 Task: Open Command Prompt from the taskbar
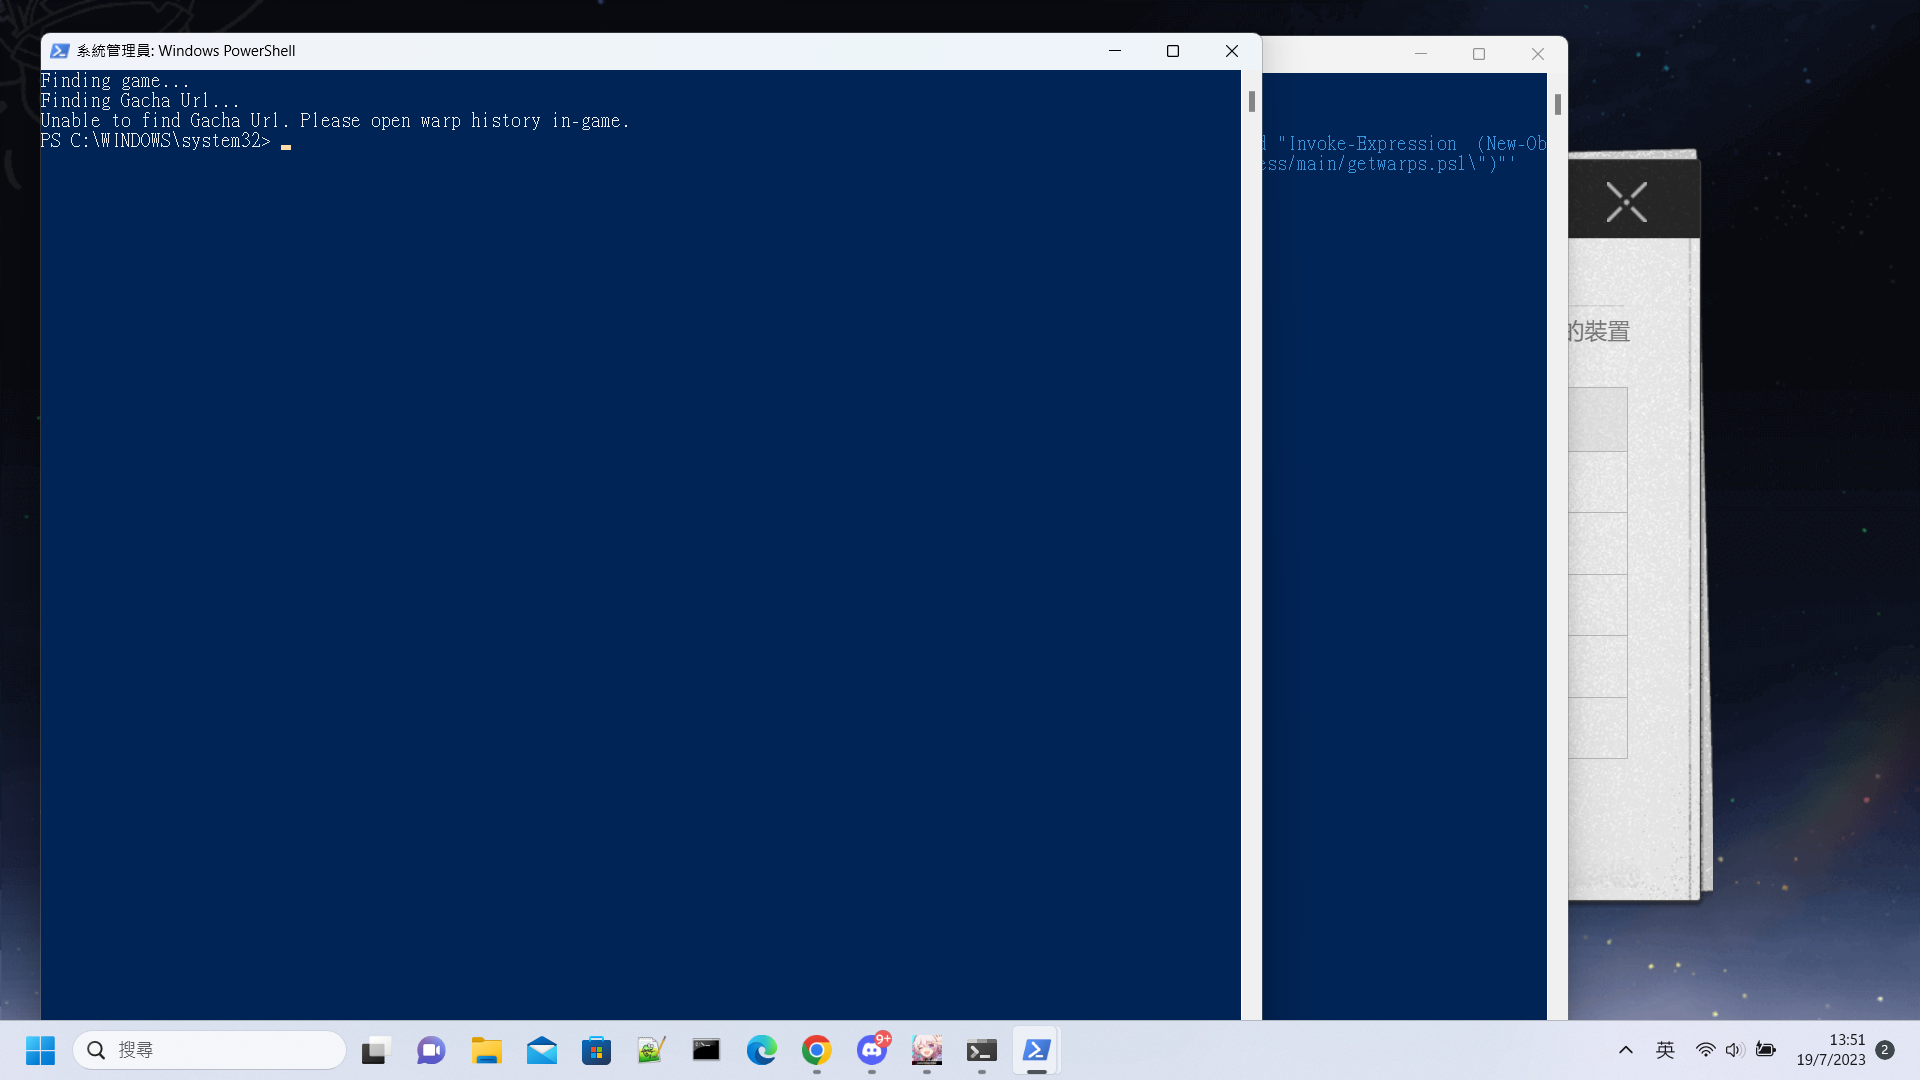point(706,1050)
